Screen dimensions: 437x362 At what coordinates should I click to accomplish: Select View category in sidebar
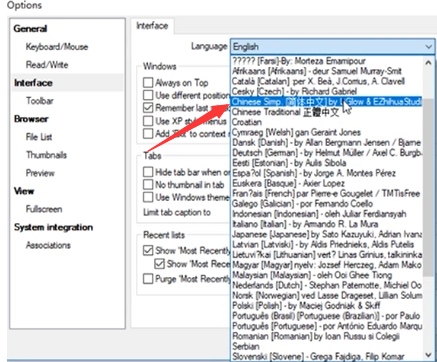point(24,191)
